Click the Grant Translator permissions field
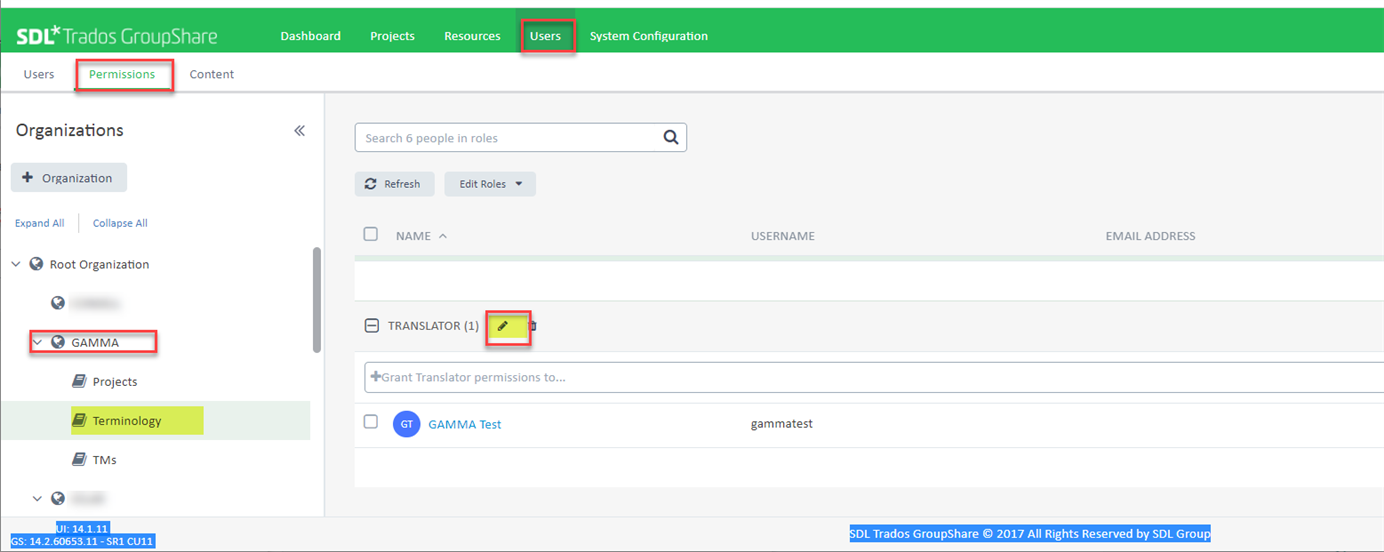 [874, 377]
